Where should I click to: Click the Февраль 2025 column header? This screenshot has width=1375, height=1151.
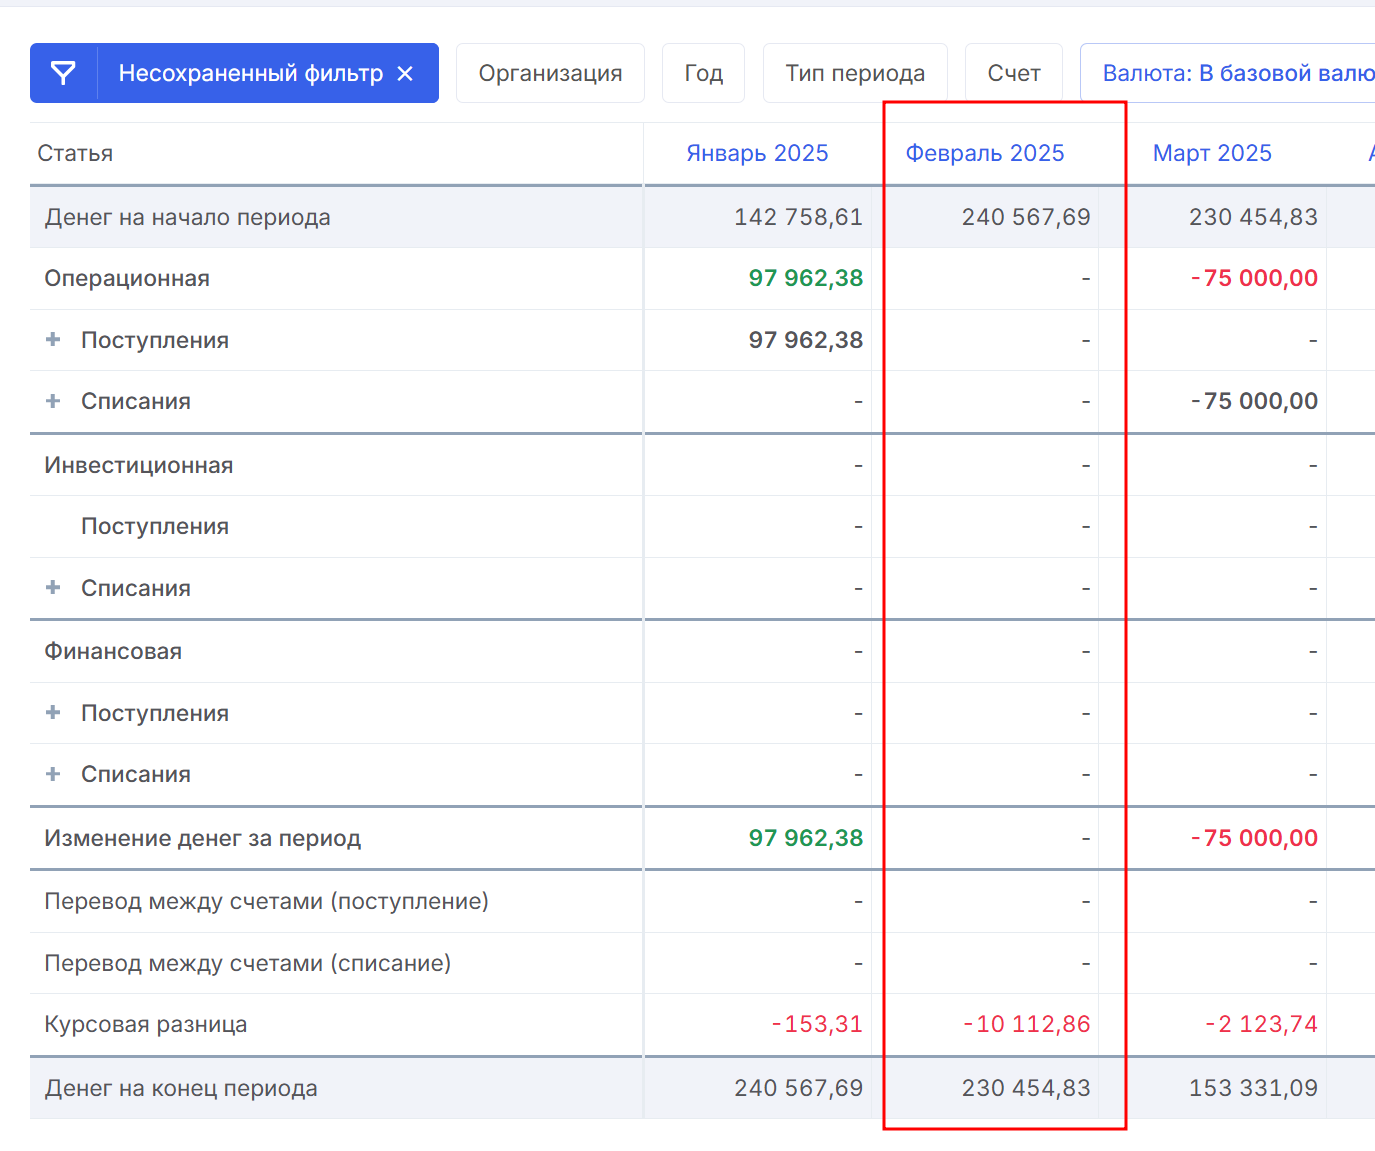coord(984,153)
